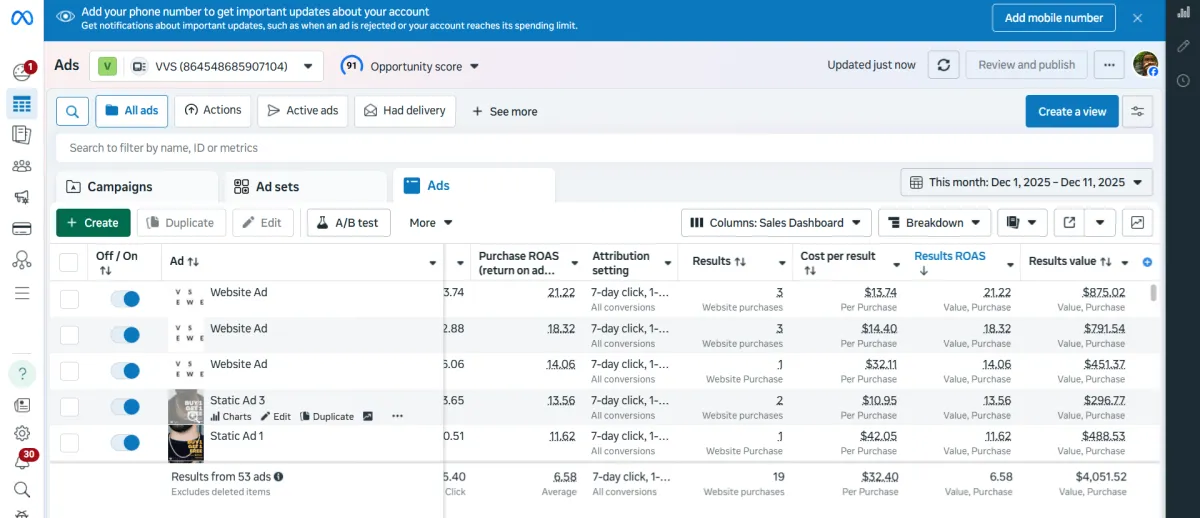The width and height of the screenshot is (1200, 518).
Task: Open the search magnifier in filter bar
Action: (72, 111)
